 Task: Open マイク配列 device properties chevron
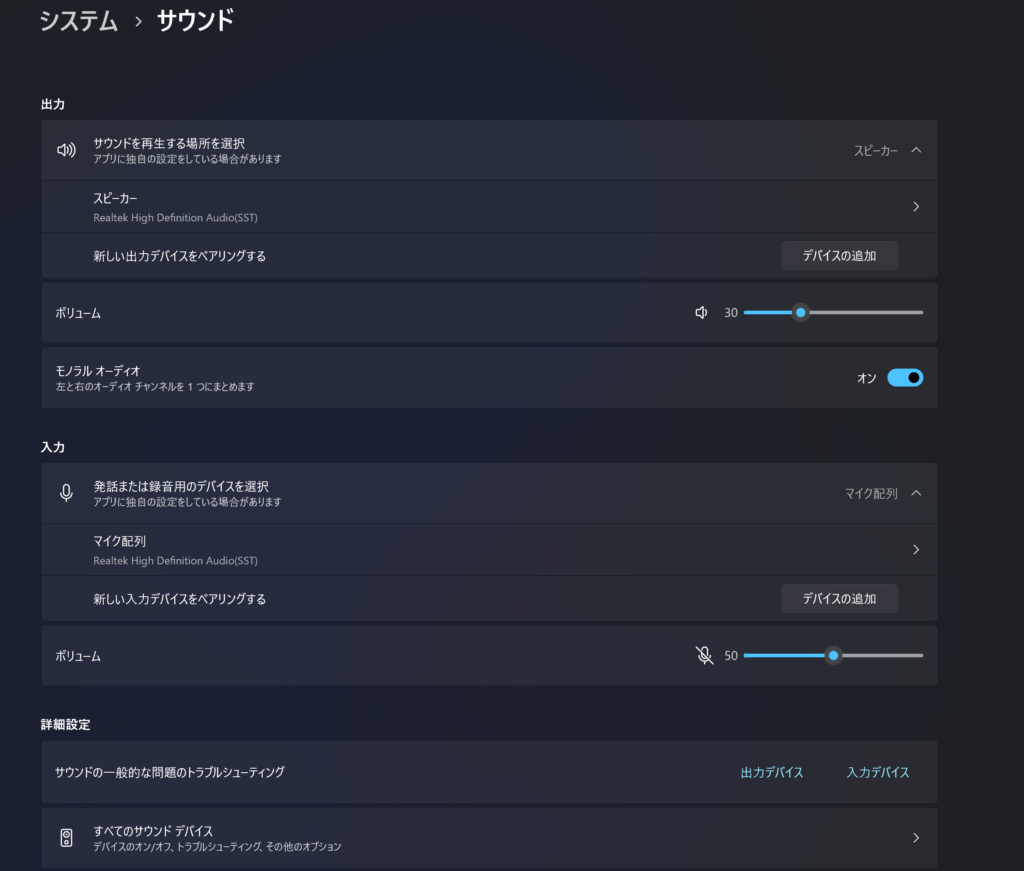point(916,549)
